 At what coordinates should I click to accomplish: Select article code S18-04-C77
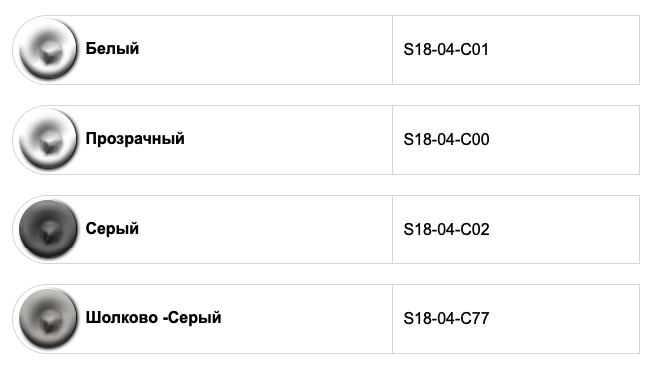tap(446, 319)
